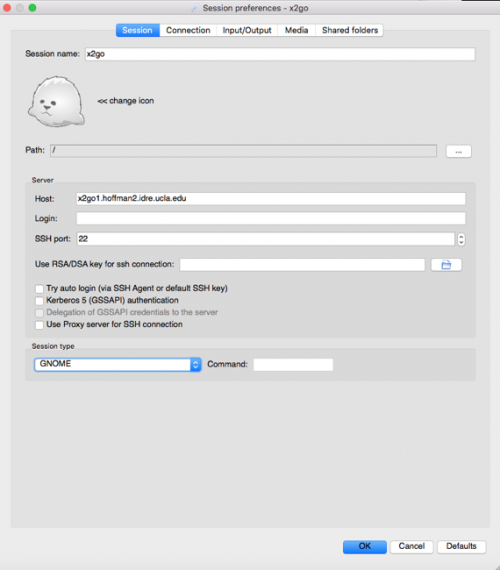Click the green zoom window button
This screenshot has width=500, height=570.
click(x=32, y=8)
